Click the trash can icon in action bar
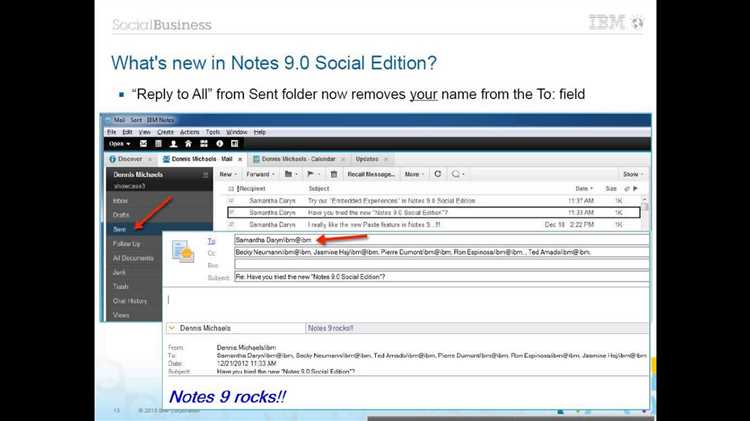The height and width of the screenshot is (421, 750). (x=332, y=174)
